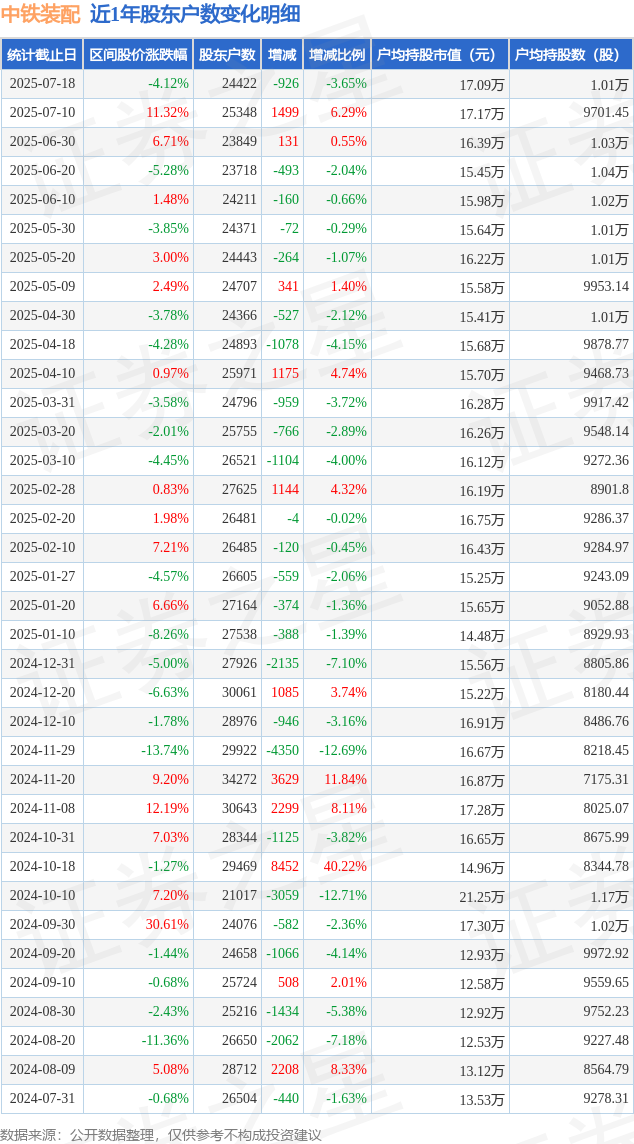Click the 户均持股市值（元） column header
The width and height of the screenshot is (634, 1144).
(x=440, y=55)
